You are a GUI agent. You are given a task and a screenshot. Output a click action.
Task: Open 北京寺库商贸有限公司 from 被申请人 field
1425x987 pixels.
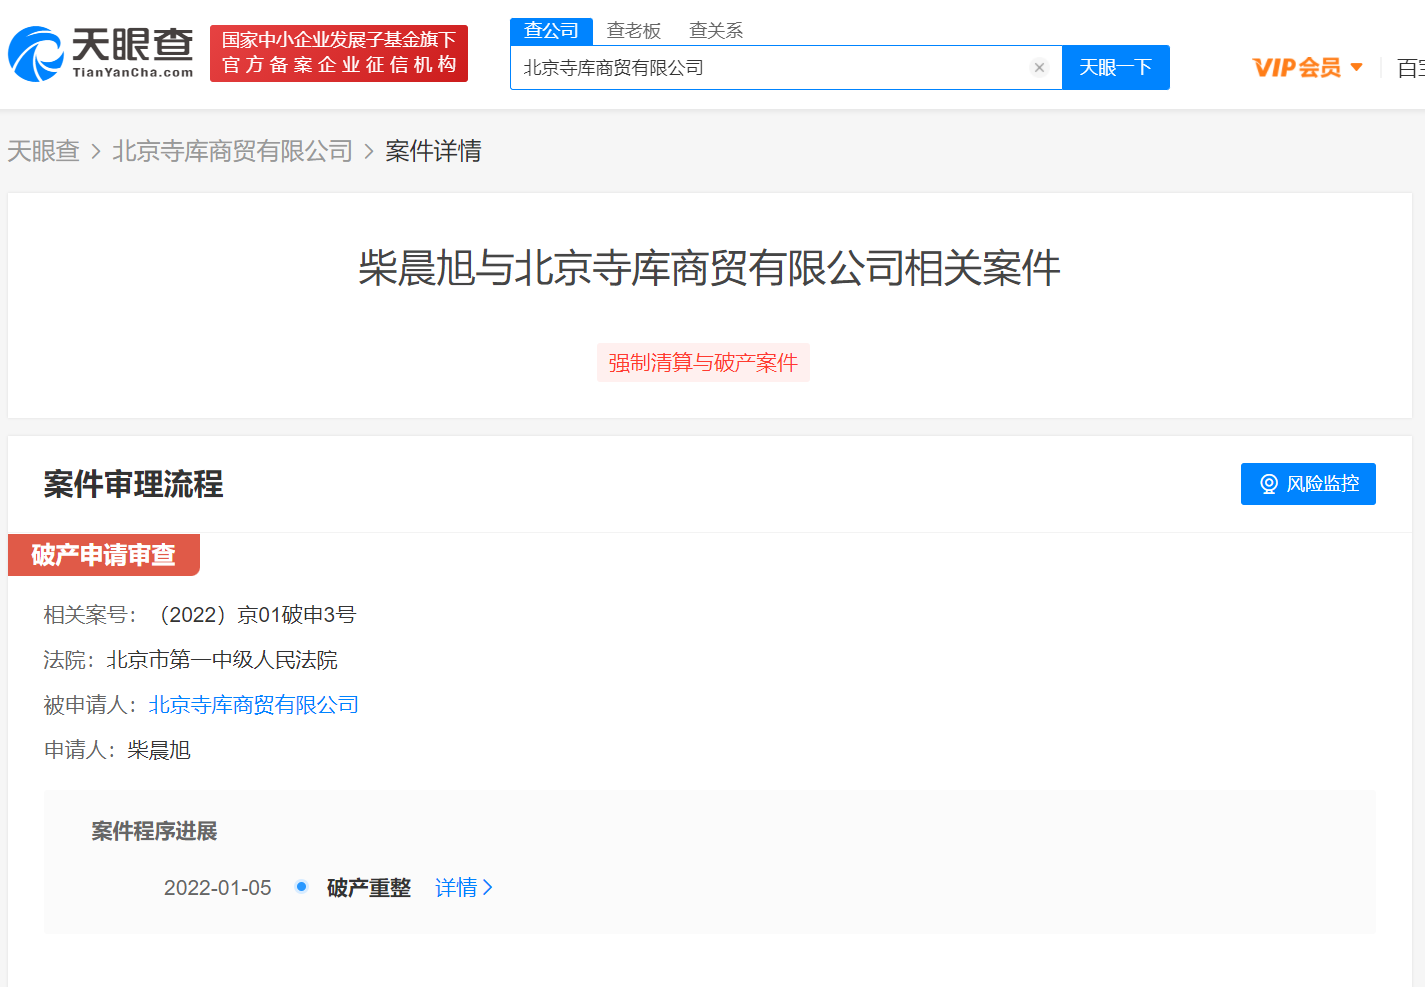click(x=253, y=704)
